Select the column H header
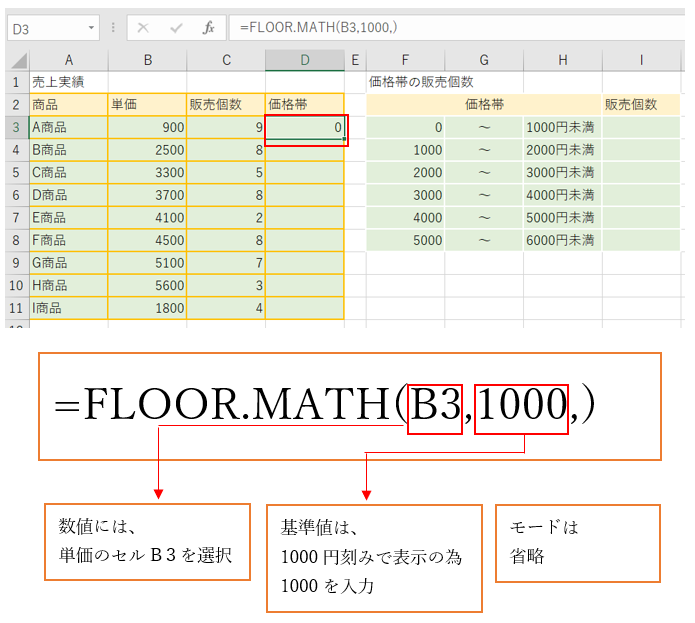695x623 pixels. pos(563,60)
